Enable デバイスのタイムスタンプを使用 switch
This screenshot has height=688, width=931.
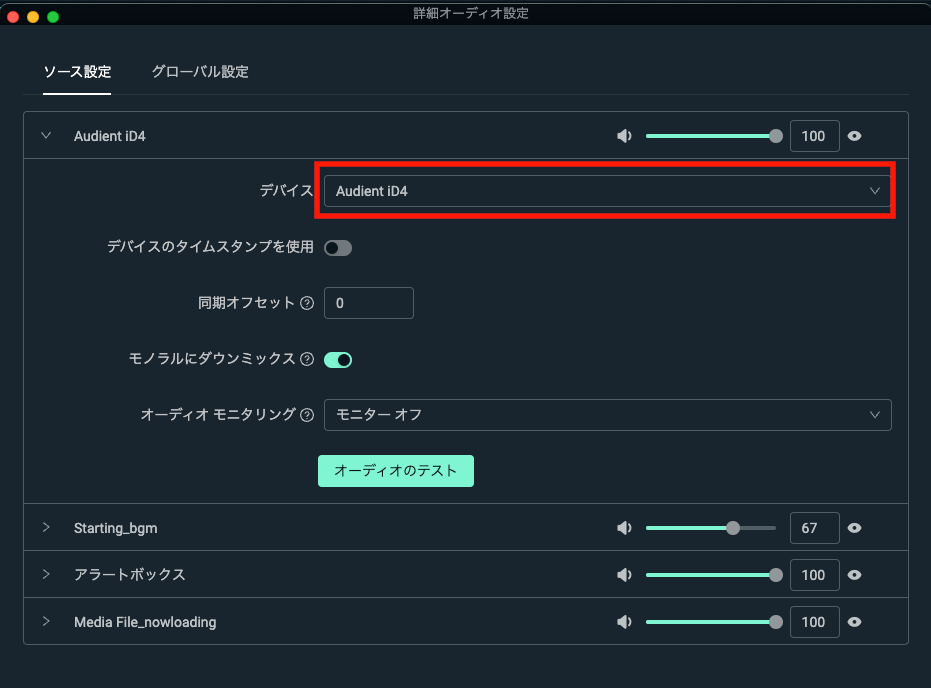pos(338,247)
